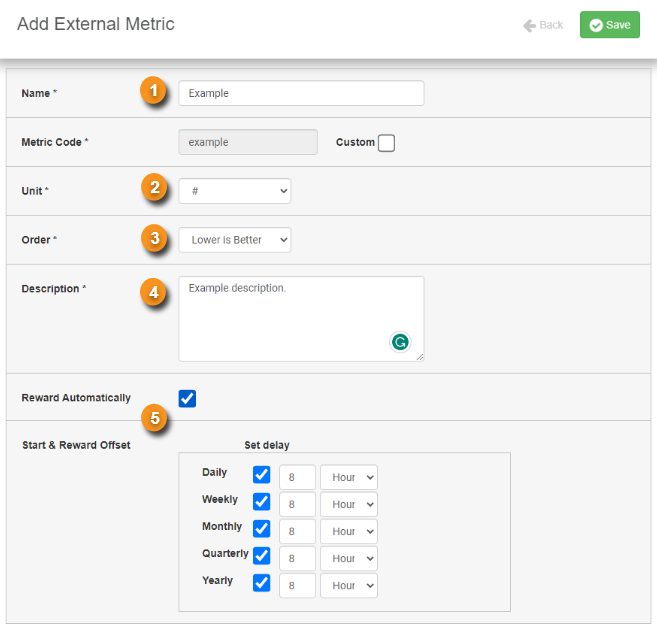Screen dimensions: 657x628
Task: Click the orange number 4 marker
Action: (153, 292)
